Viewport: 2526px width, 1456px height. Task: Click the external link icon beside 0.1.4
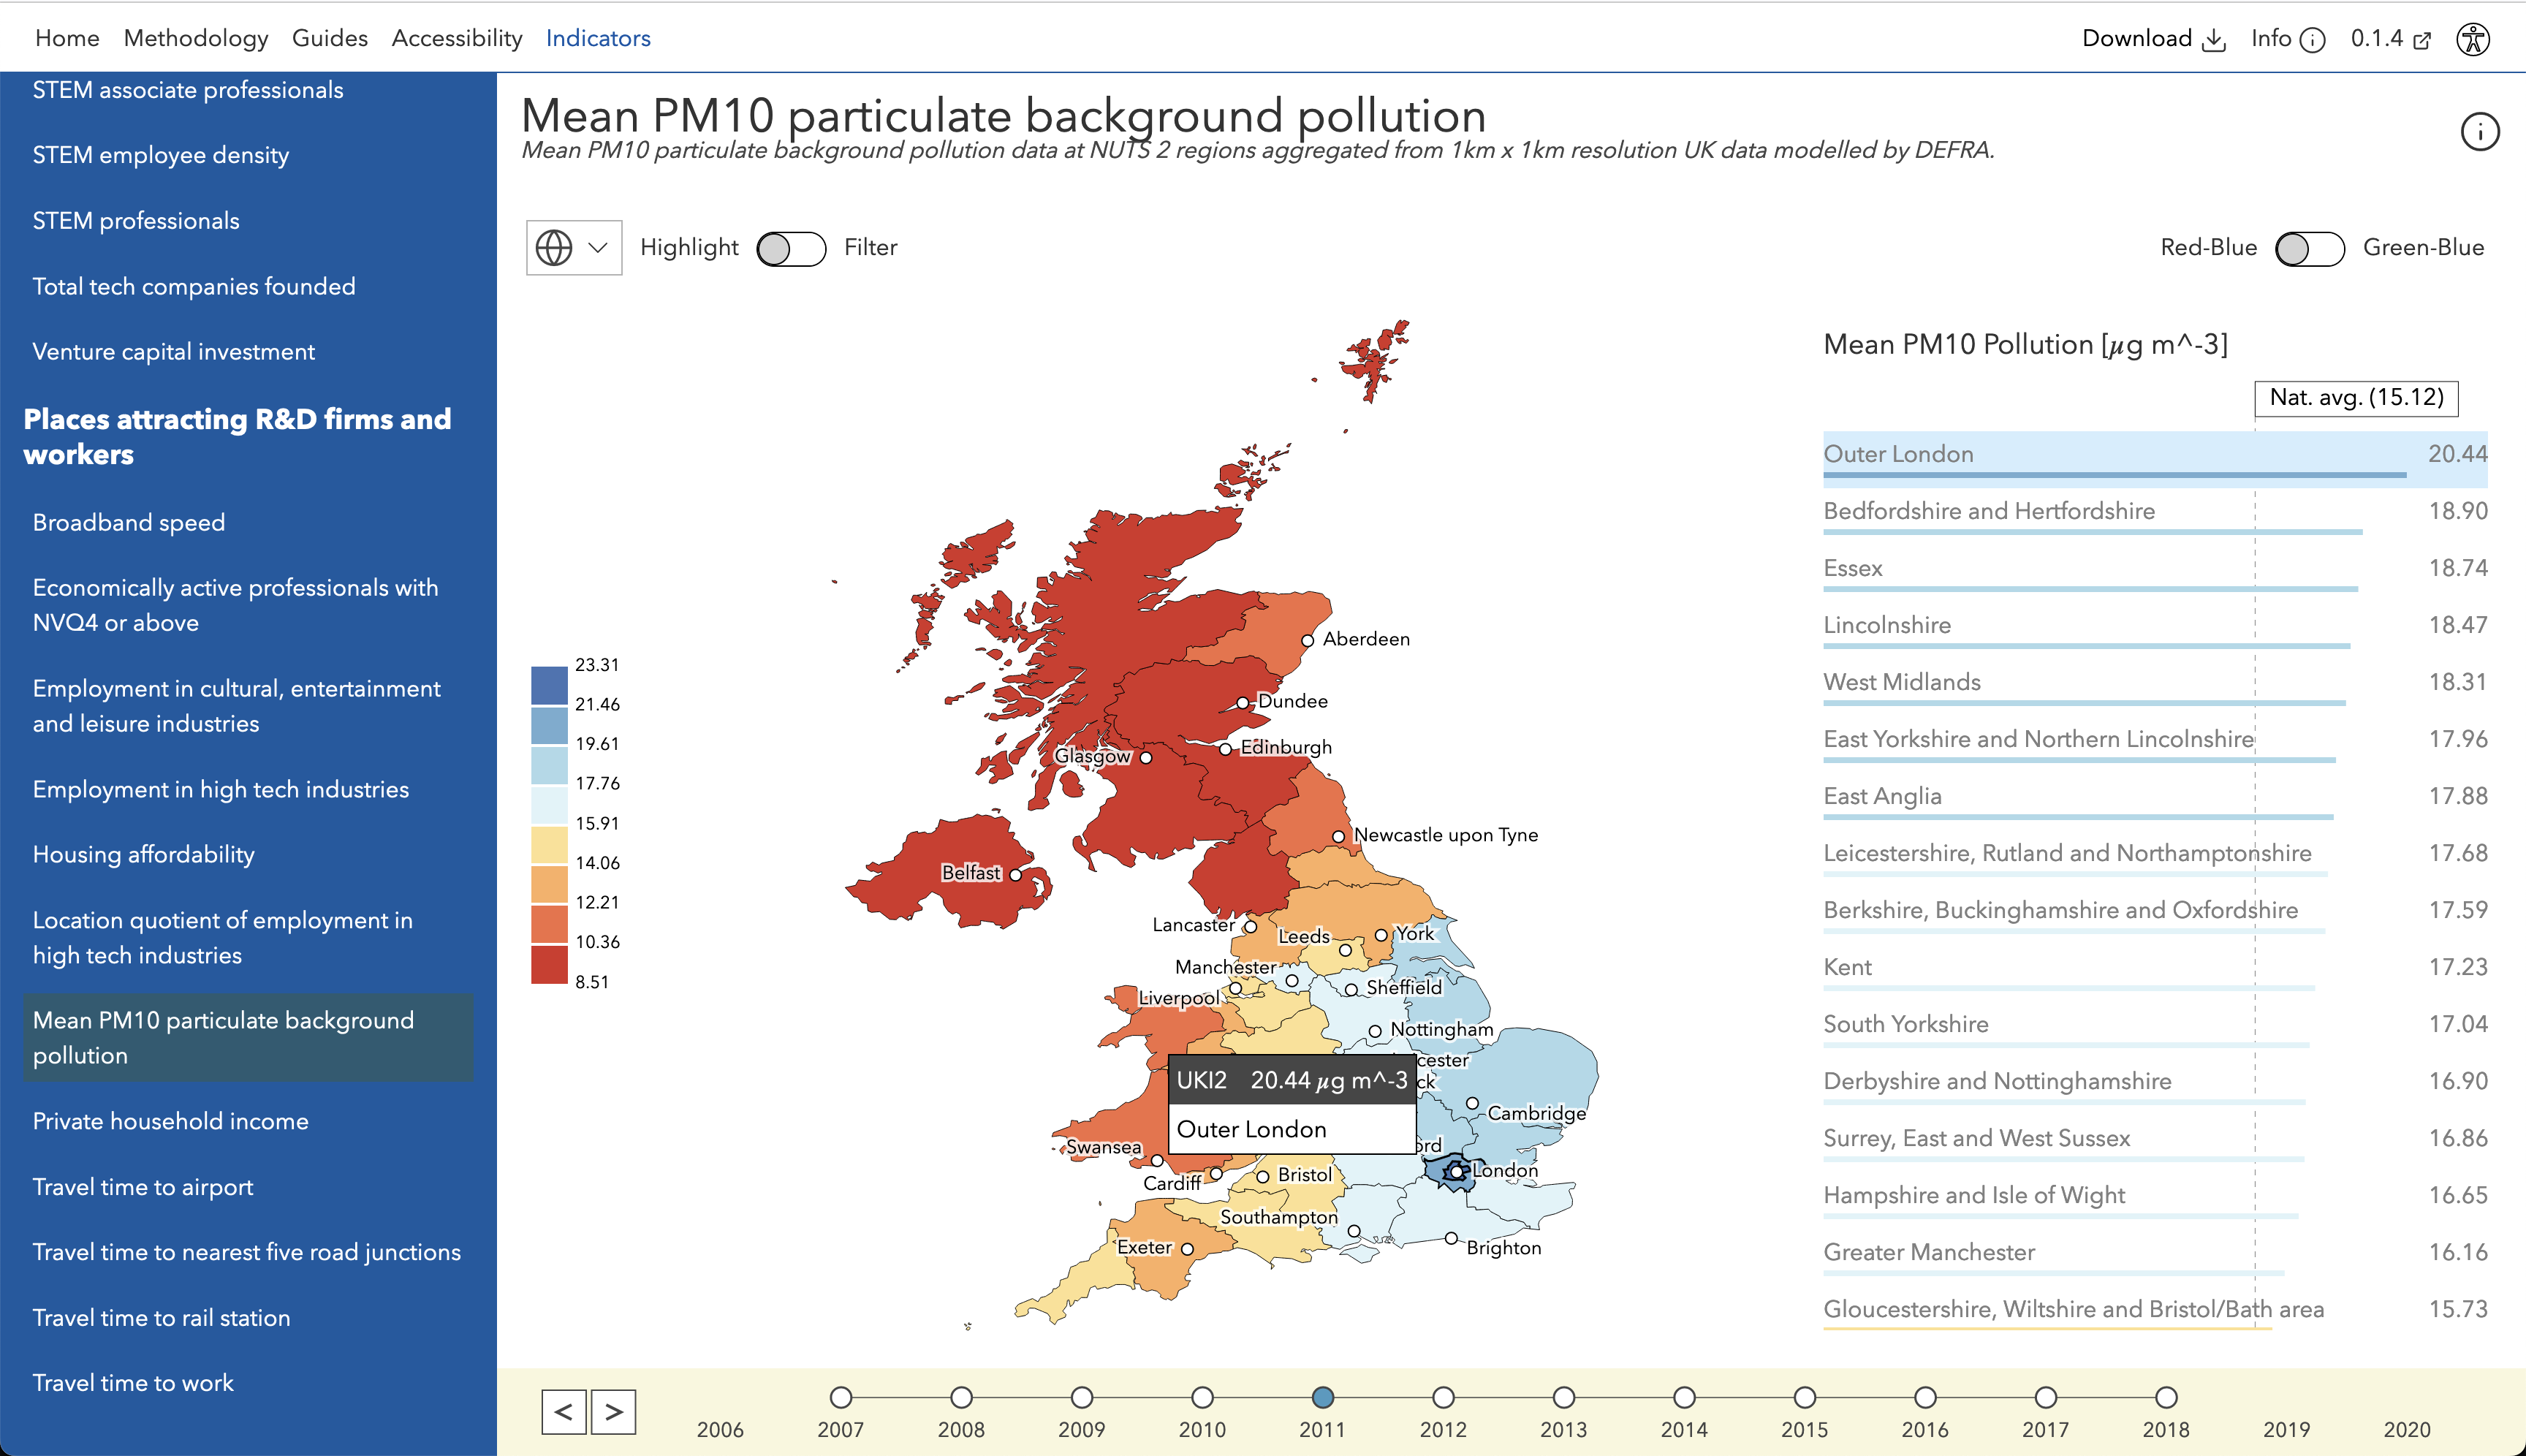pyautogui.click(x=2423, y=38)
